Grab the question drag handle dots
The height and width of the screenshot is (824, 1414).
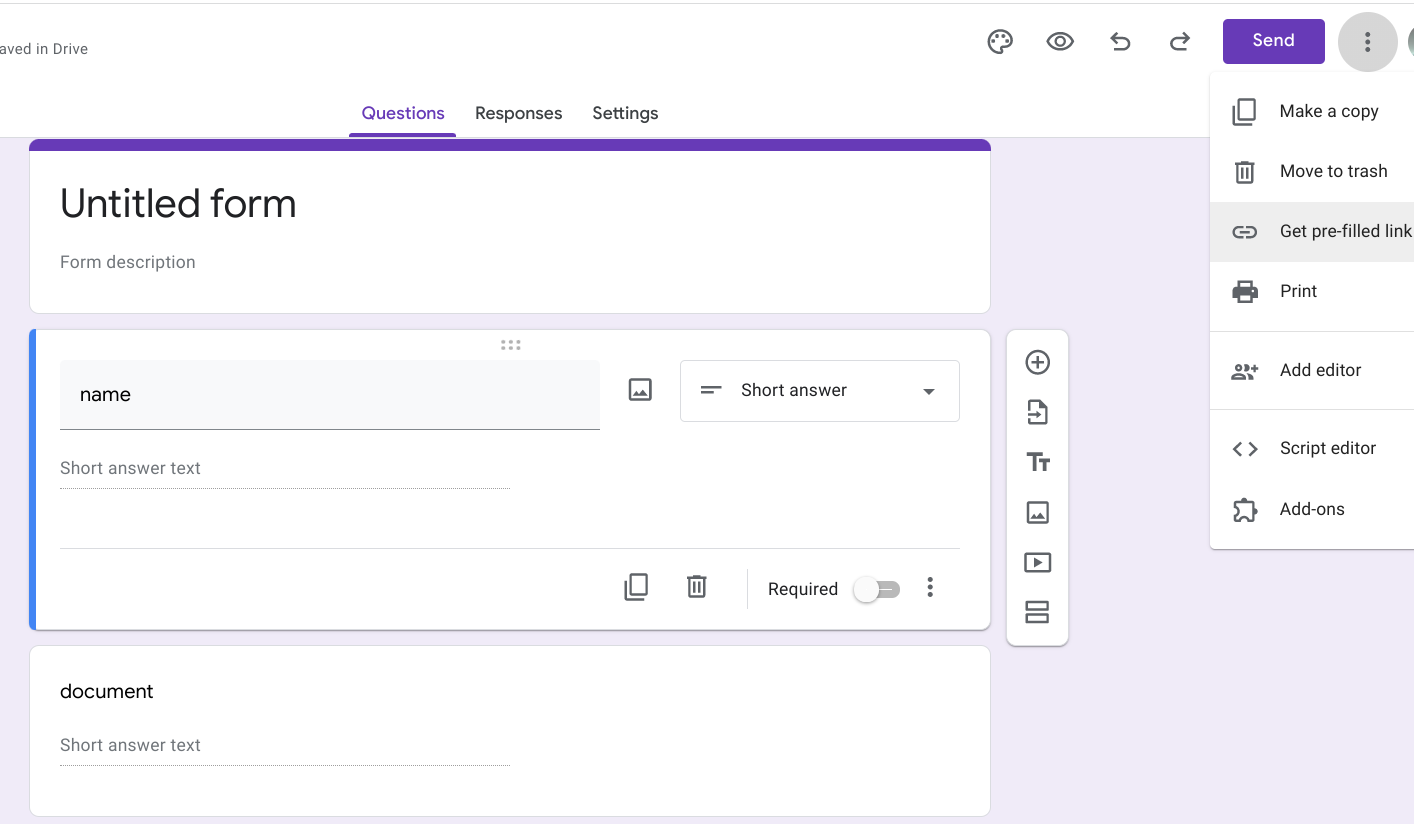[x=511, y=345]
